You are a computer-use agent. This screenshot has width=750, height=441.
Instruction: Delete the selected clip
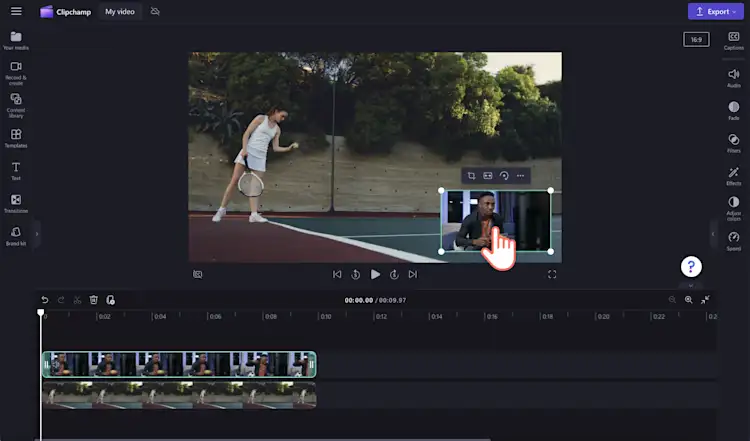(93, 300)
